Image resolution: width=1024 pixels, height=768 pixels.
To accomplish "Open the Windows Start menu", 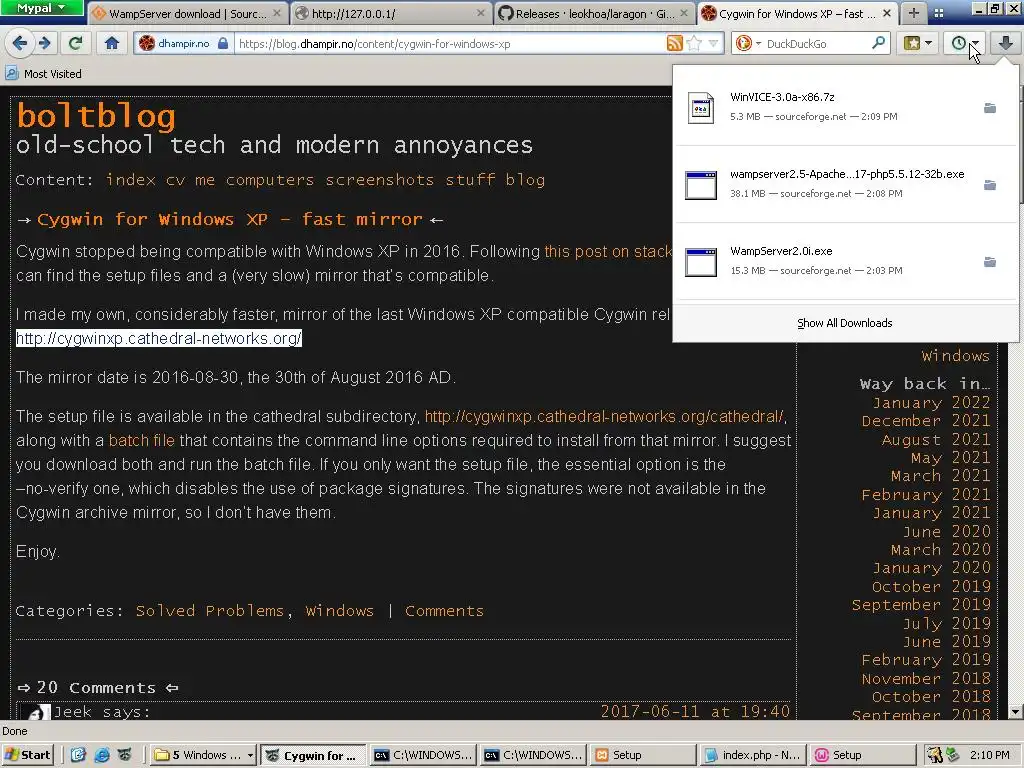I will pos(28,755).
